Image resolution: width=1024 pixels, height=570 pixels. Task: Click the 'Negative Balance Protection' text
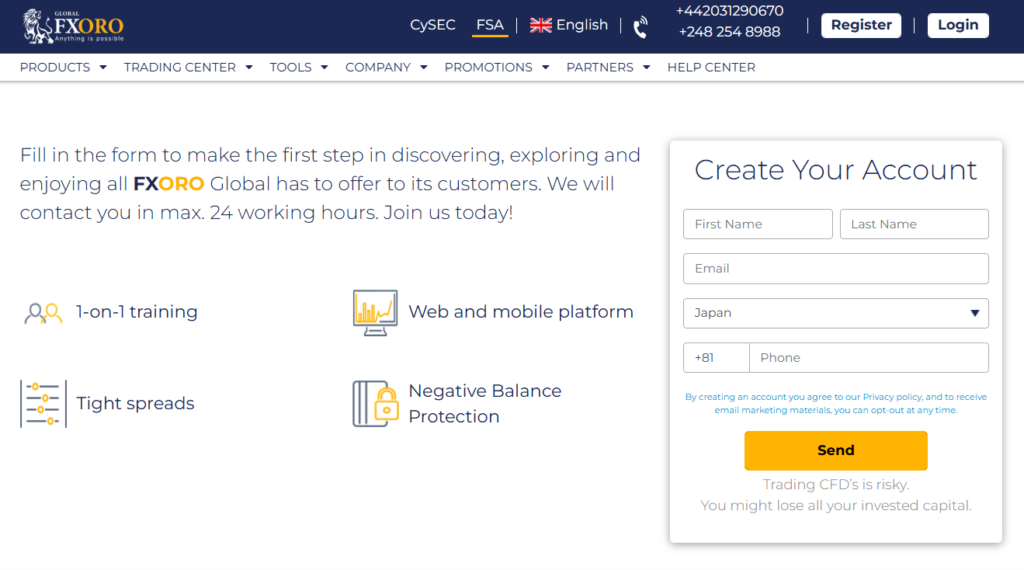pyautogui.click(x=485, y=404)
